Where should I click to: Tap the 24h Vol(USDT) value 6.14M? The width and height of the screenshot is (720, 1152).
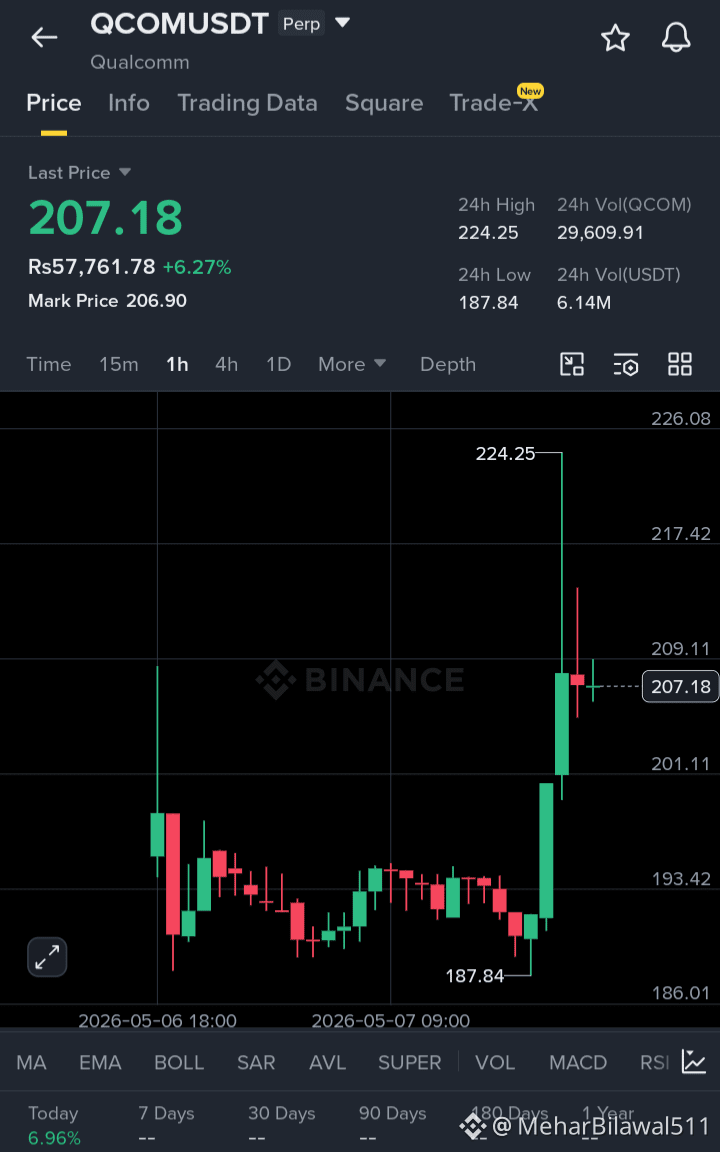click(583, 302)
